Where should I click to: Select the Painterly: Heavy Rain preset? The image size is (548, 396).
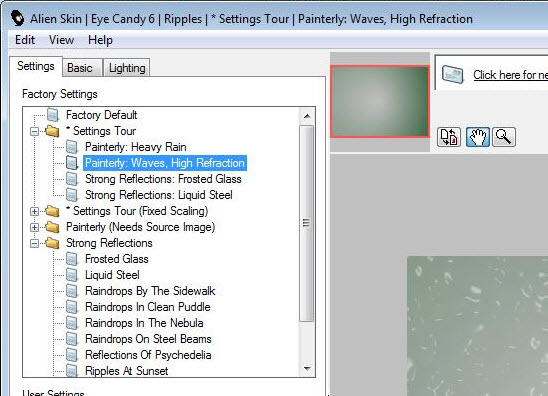click(x=136, y=147)
